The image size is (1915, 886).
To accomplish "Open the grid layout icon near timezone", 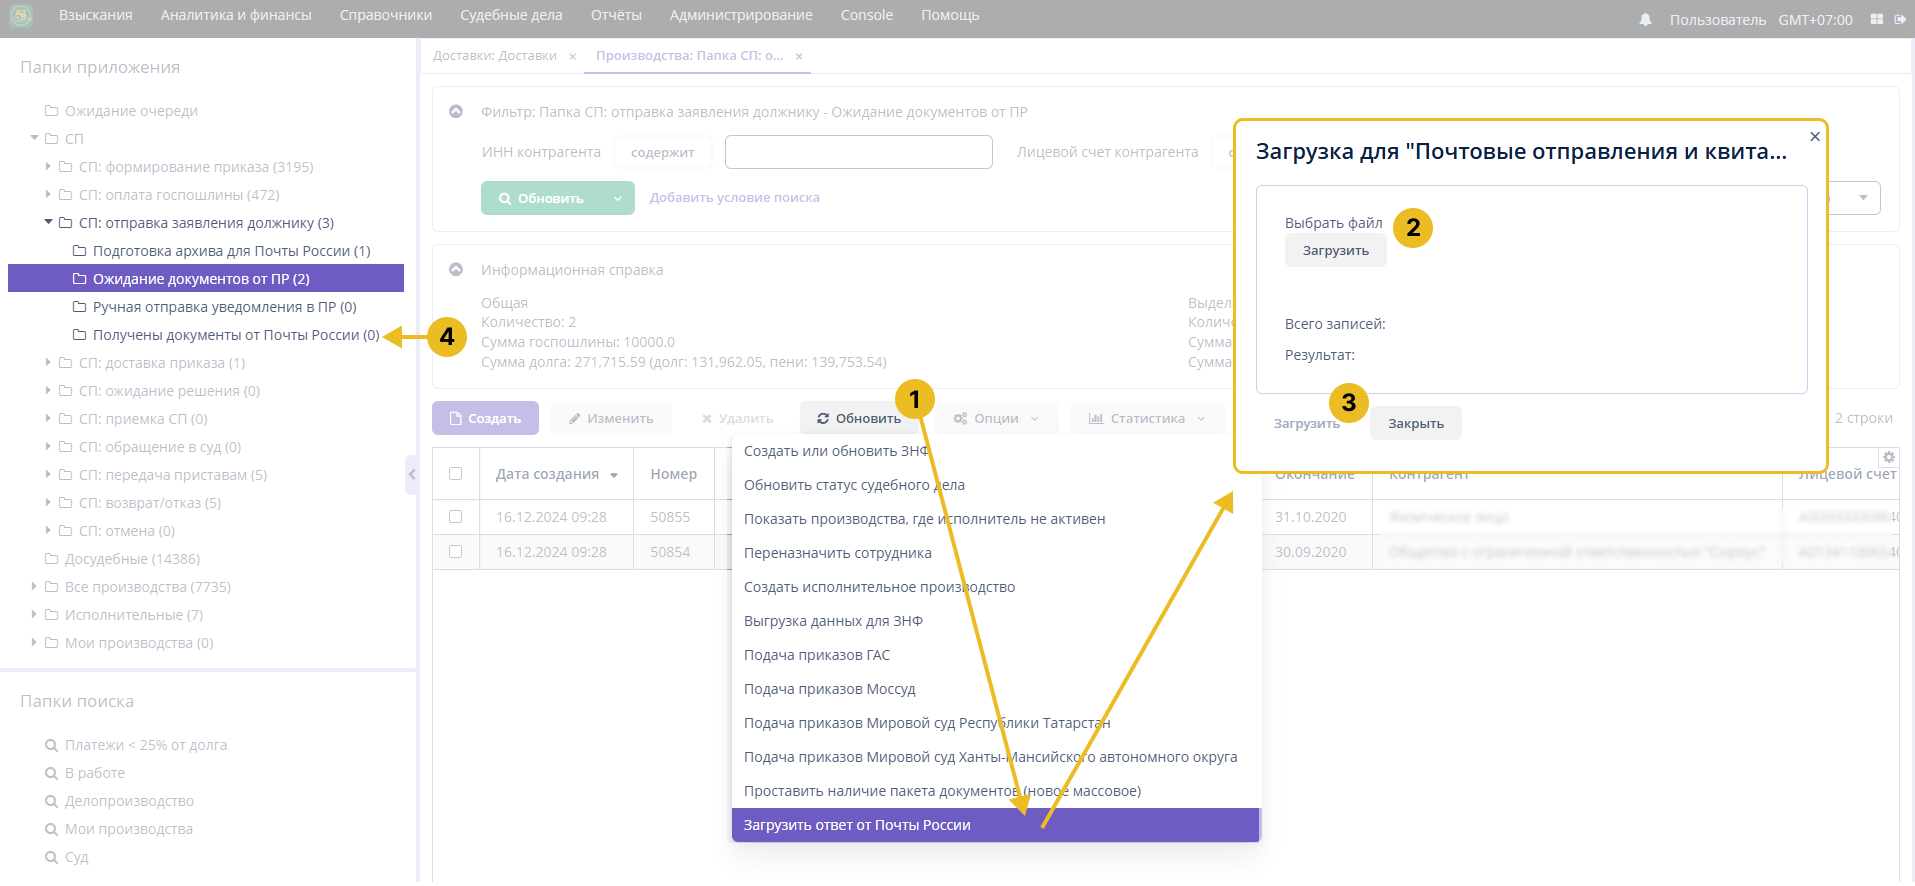I will pyautogui.click(x=1876, y=19).
